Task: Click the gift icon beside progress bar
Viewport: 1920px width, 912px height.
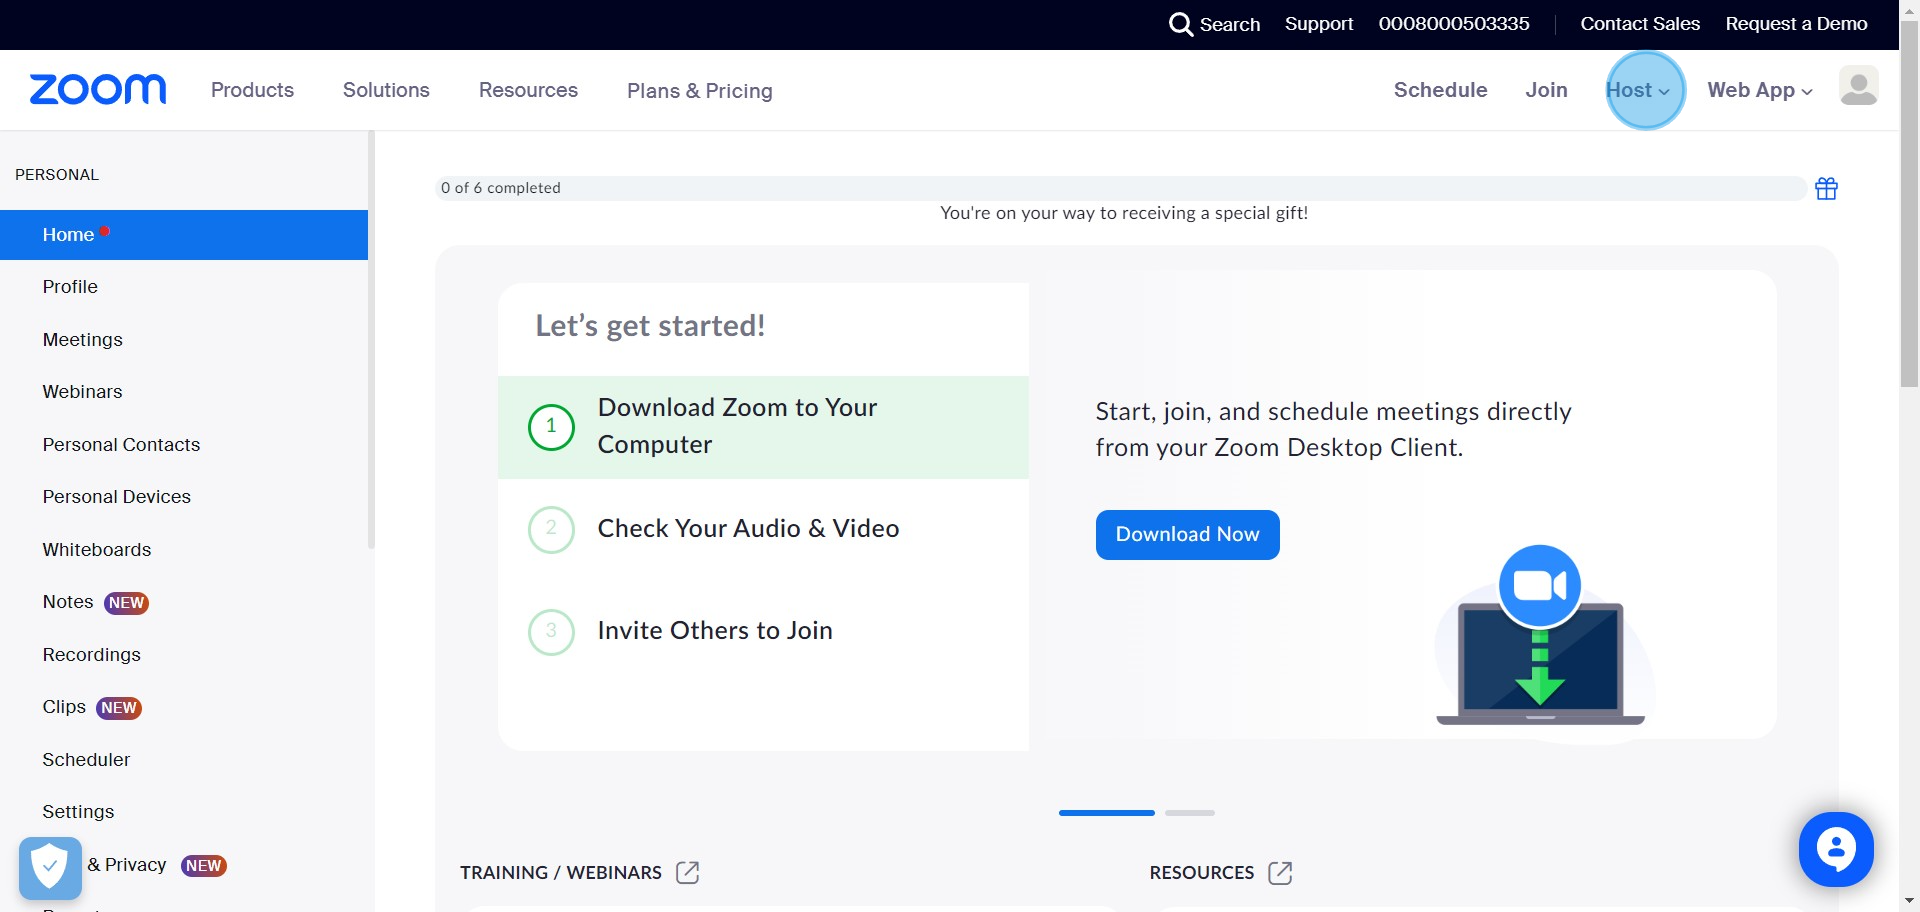Action: pyautogui.click(x=1826, y=188)
